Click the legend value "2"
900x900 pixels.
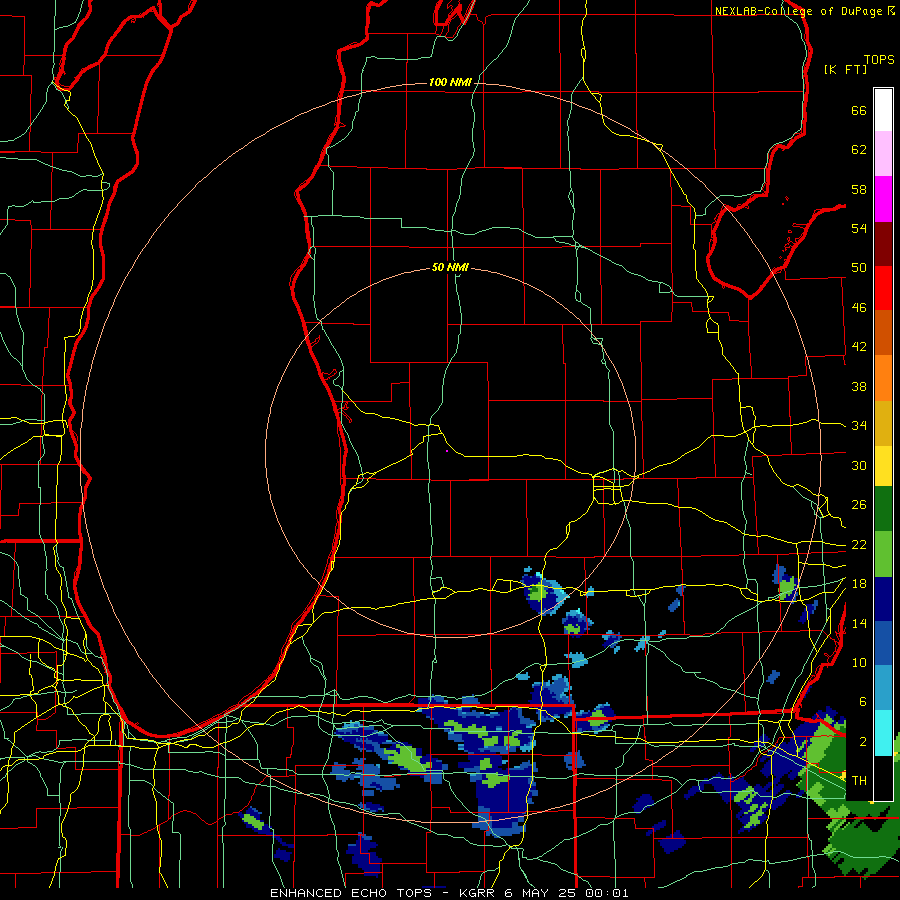(x=862, y=742)
